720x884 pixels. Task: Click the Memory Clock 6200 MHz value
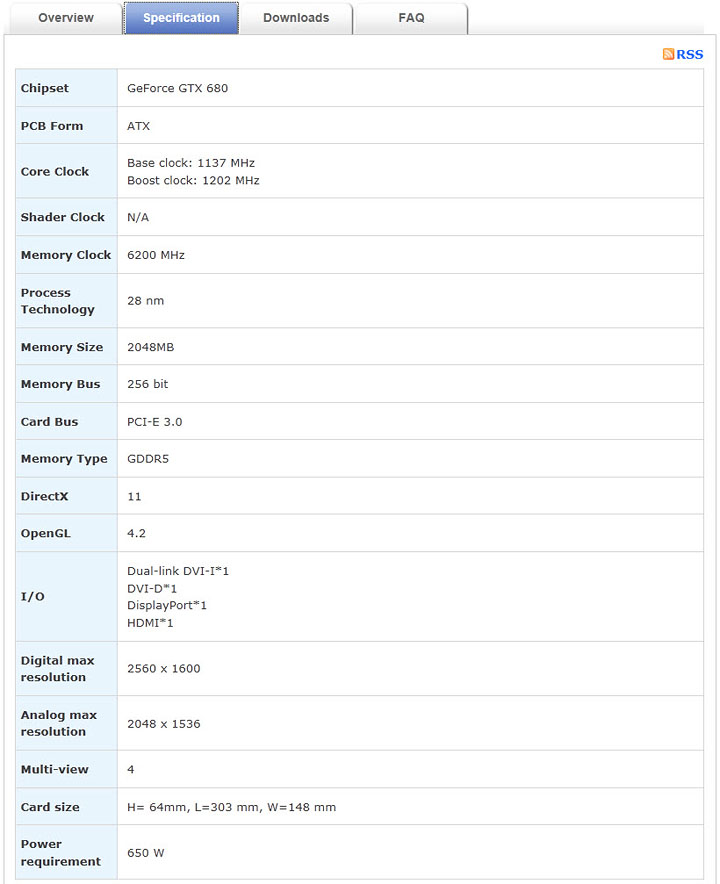tap(156, 255)
